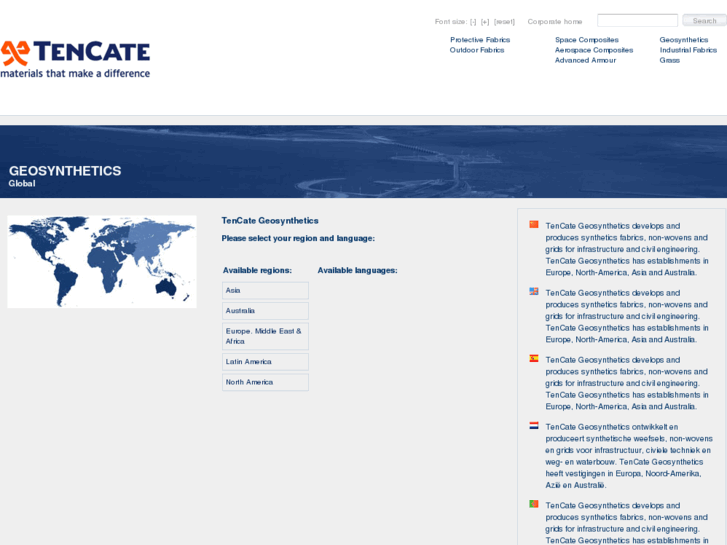Click the Dutch description paragraph text
Viewport: 727px width, 545px height.
point(628,456)
